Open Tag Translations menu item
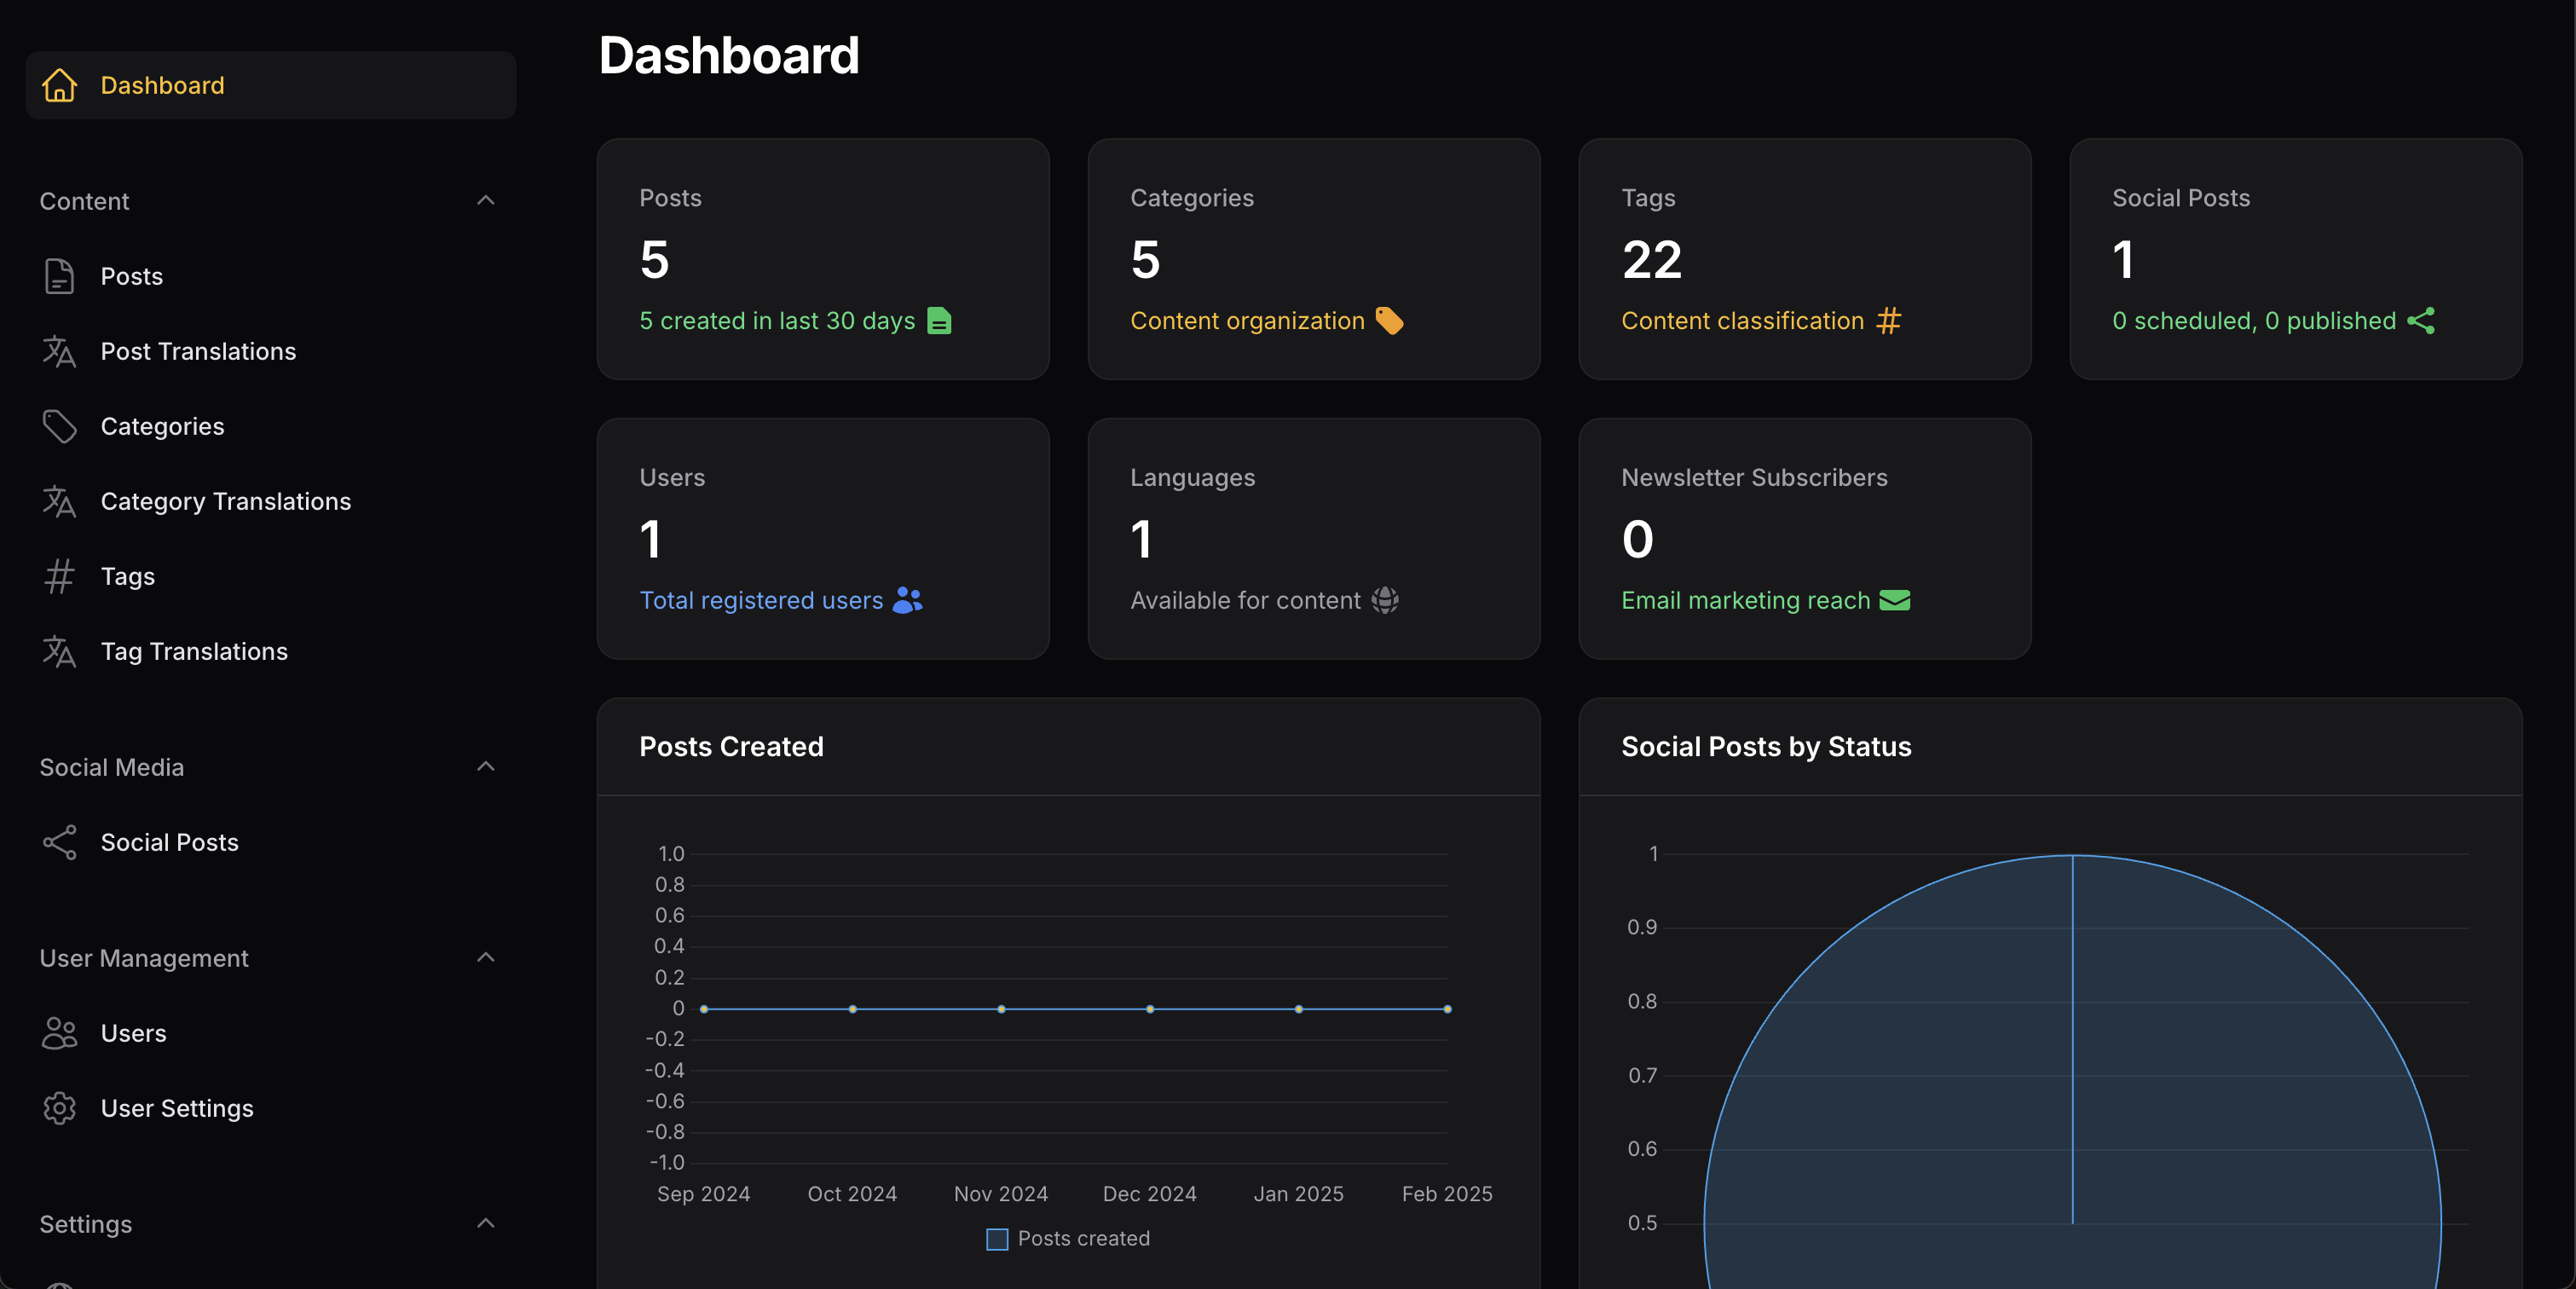This screenshot has width=2576, height=1289. [x=194, y=651]
